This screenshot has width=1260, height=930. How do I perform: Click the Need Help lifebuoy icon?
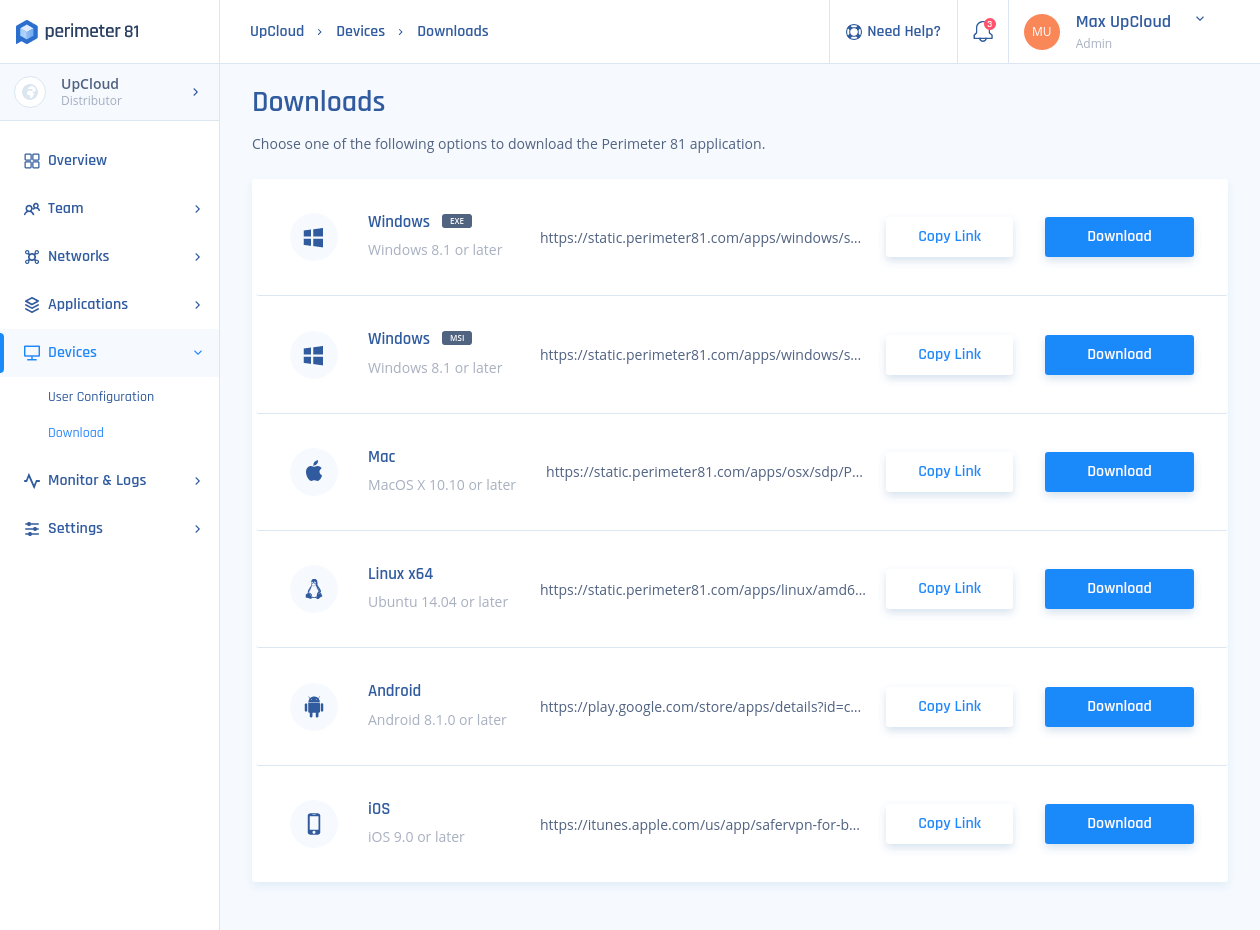[853, 32]
